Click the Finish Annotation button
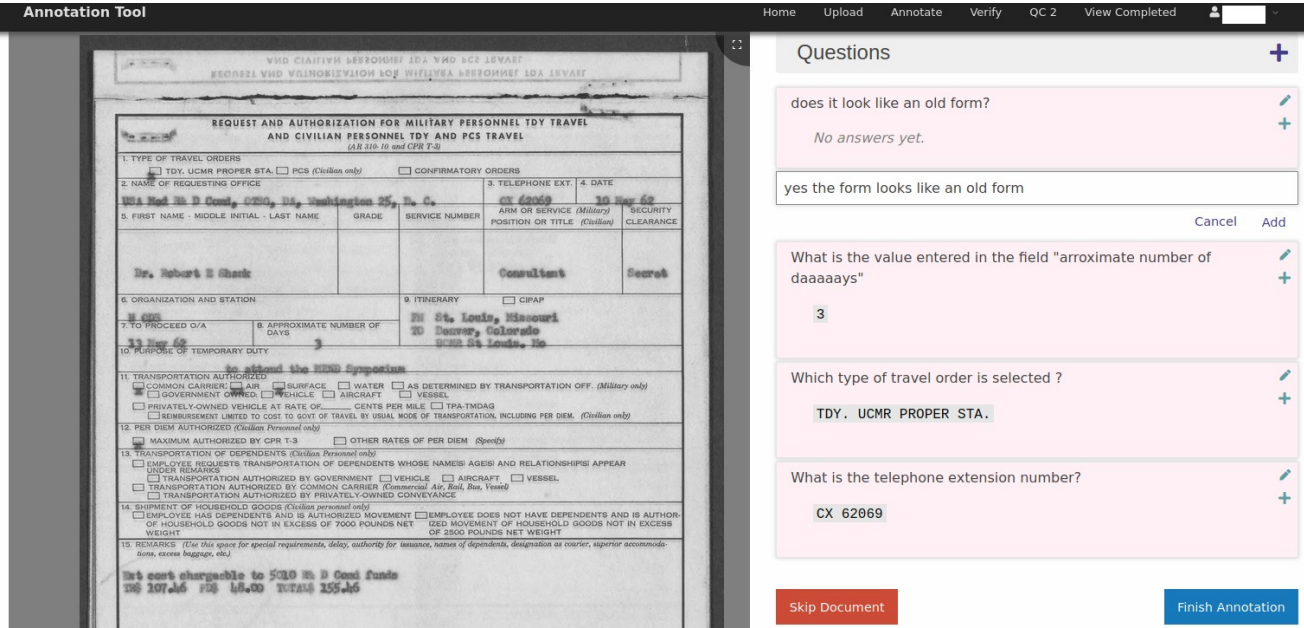This screenshot has height=628, width=1304. [x=1231, y=607]
